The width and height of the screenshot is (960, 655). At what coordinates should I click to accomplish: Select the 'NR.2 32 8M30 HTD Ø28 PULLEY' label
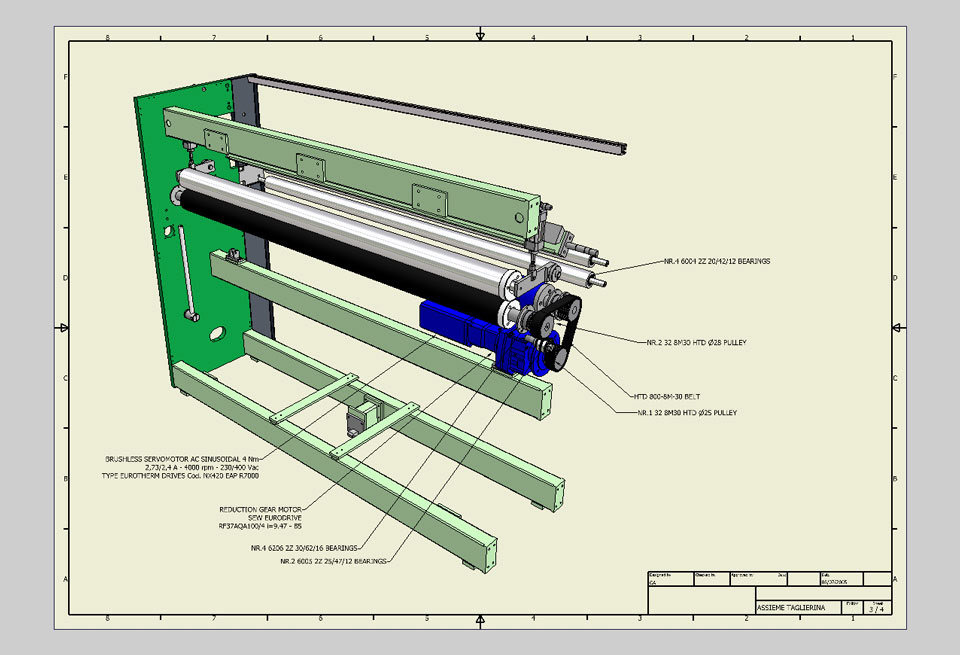pyautogui.click(x=697, y=343)
